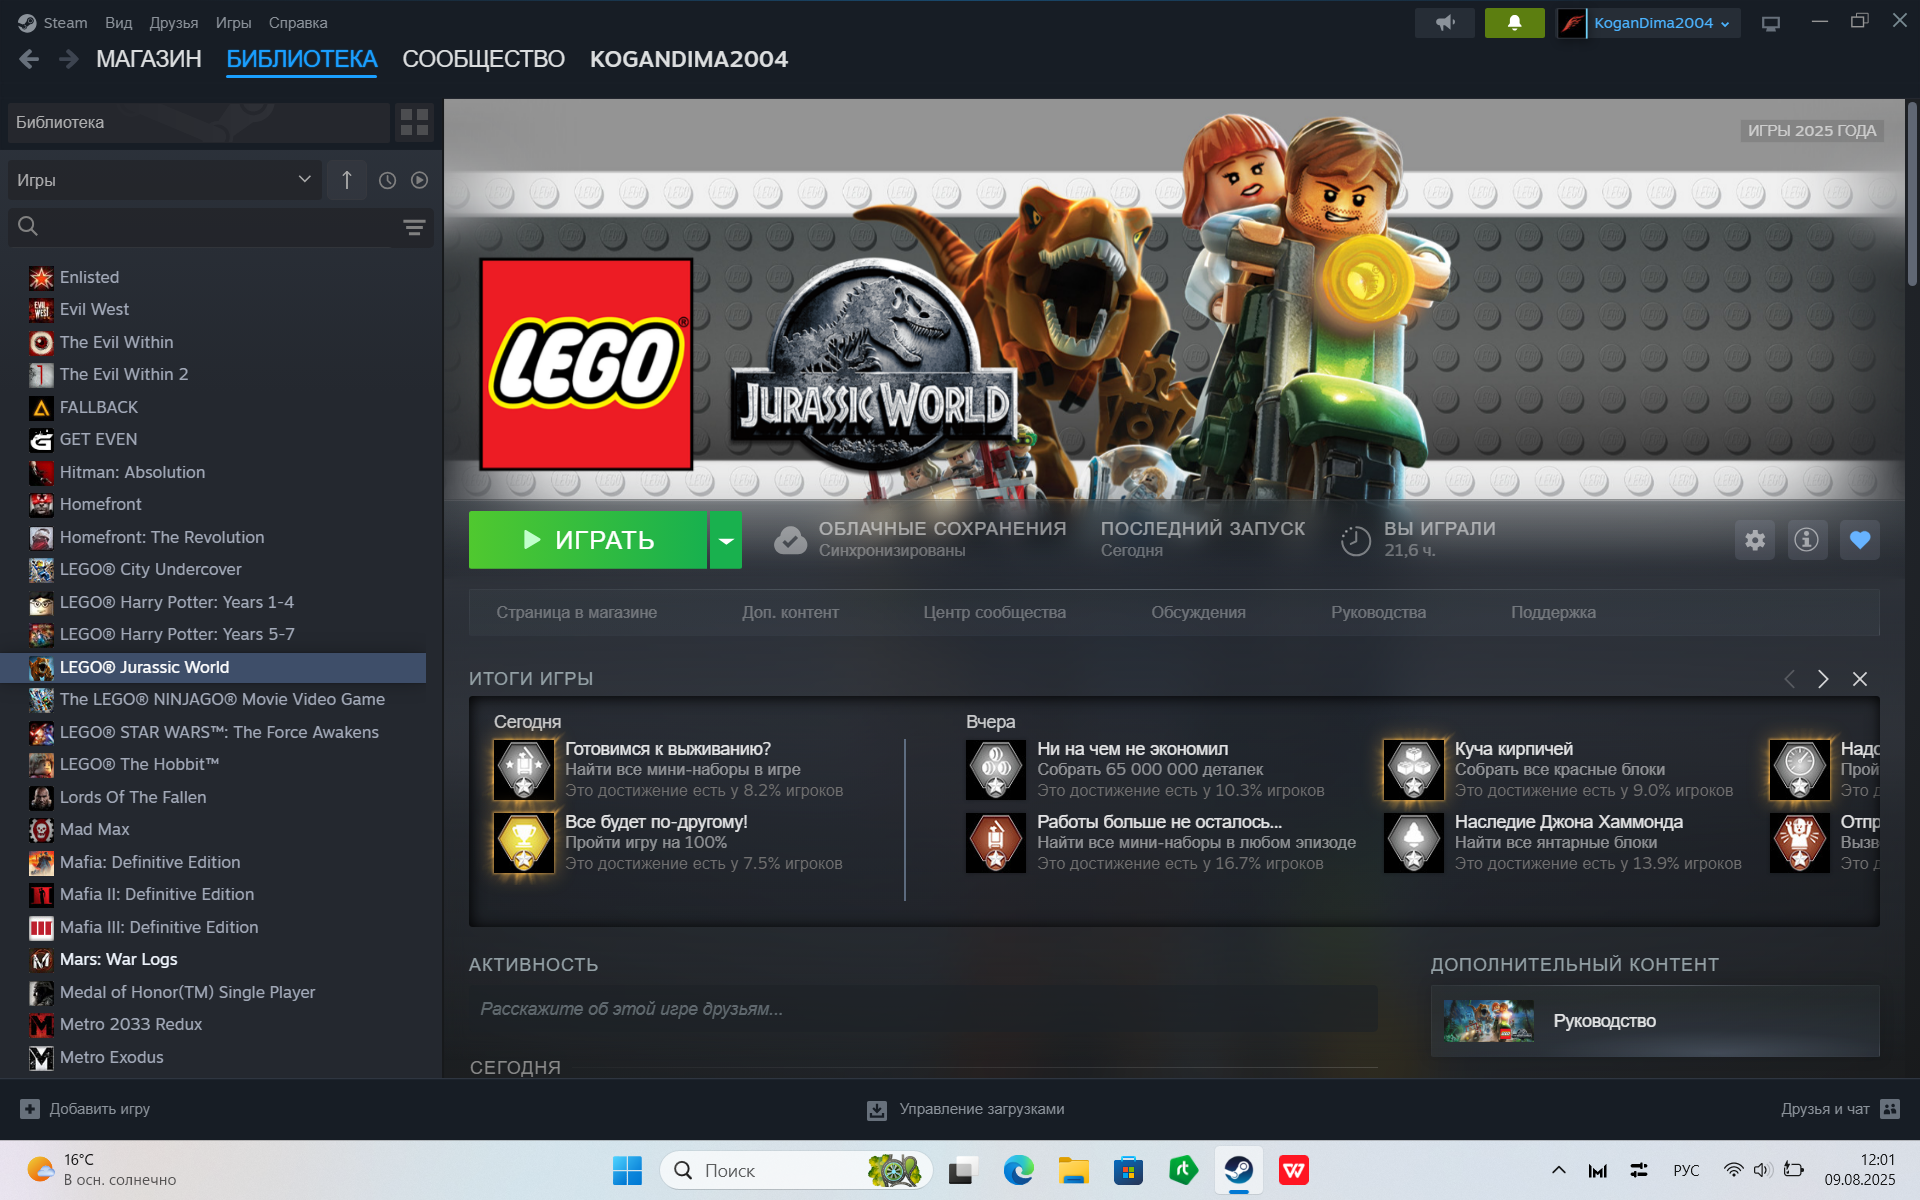Open the 'Ни на чем не экономил' achievement icon
Viewport: 1920px width, 1200px height.
pos(996,769)
